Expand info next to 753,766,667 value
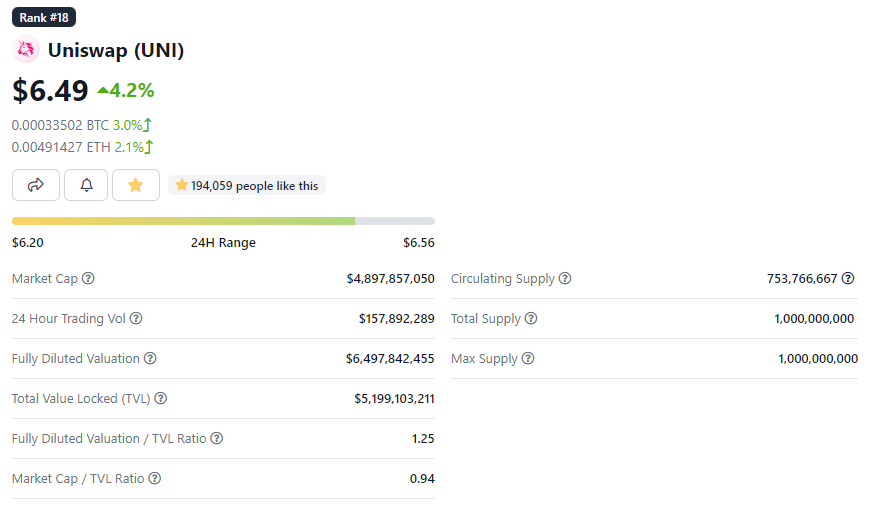Screen dimensions: 873x513 click(849, 279)
